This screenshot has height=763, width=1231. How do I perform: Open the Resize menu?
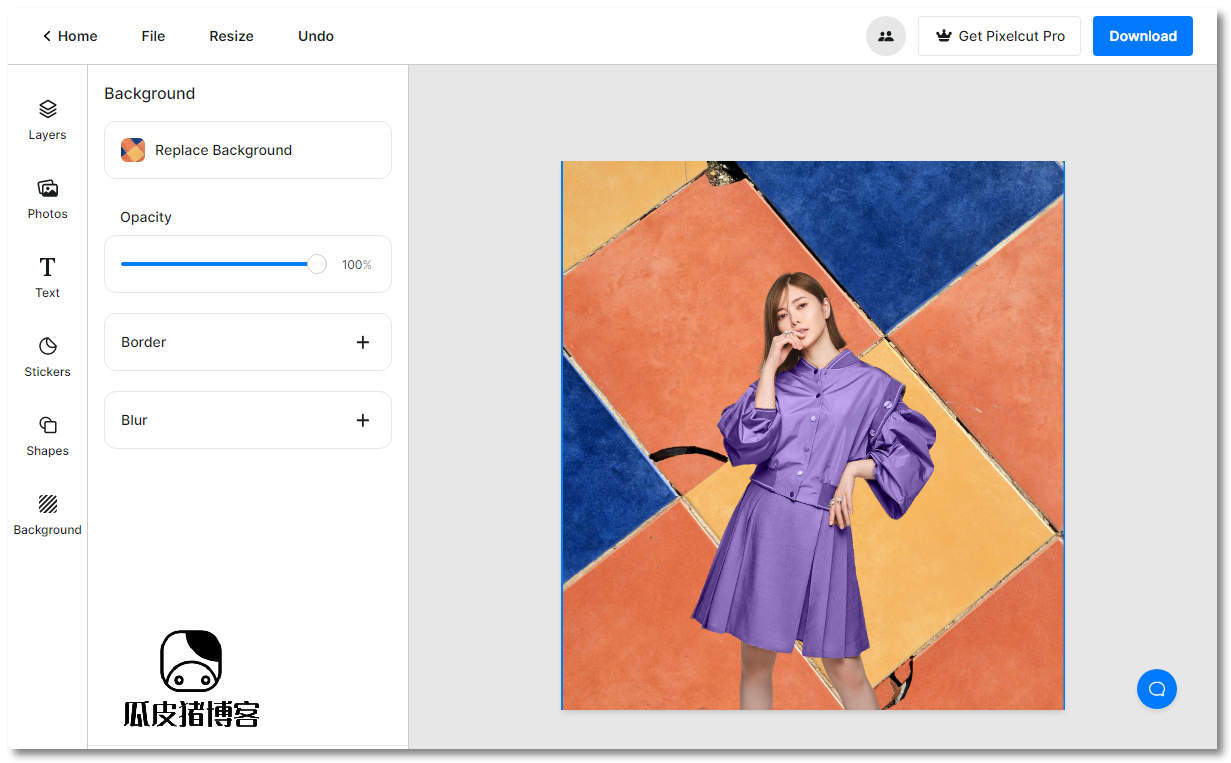pos(231,36)
